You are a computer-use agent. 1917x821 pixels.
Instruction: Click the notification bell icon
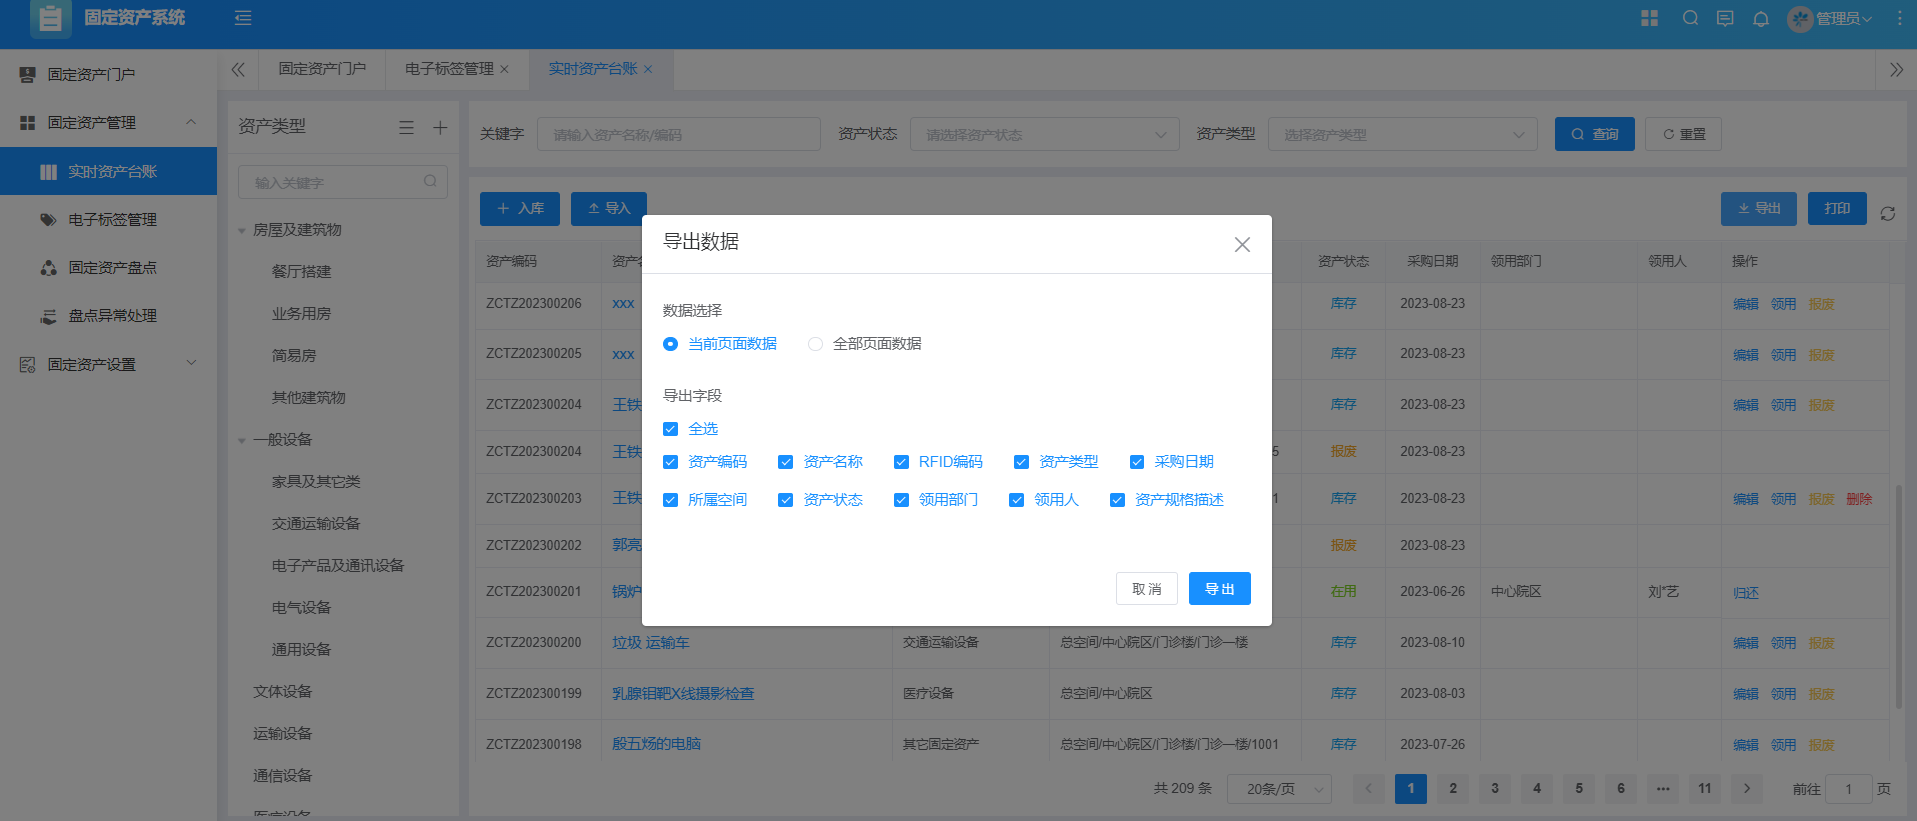pyautogui.click(x=1761, y=19)
